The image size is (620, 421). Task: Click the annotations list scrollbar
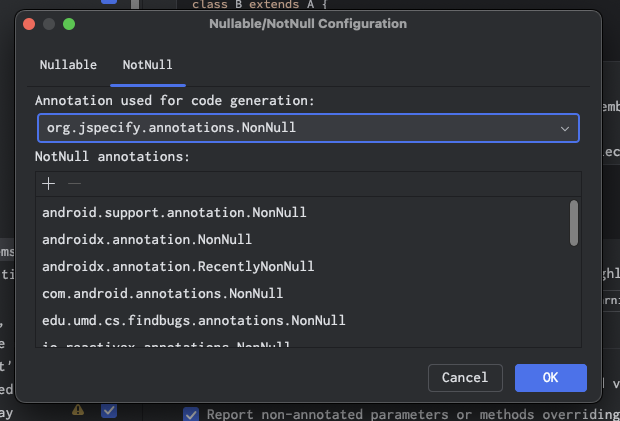point(574,222)
